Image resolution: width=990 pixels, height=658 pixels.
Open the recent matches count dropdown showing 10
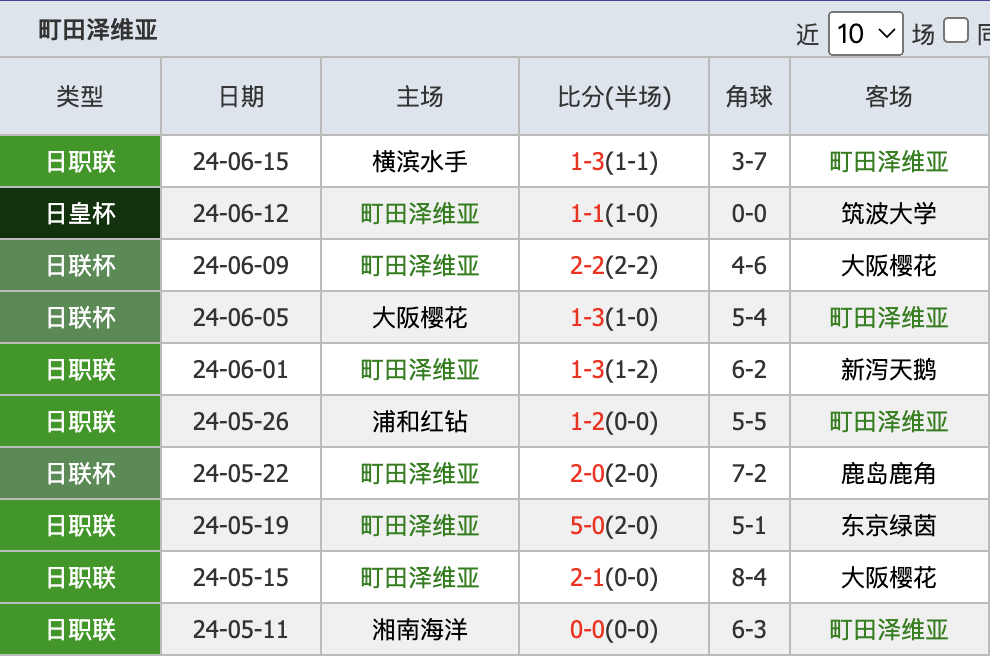[x=865, y=33]
